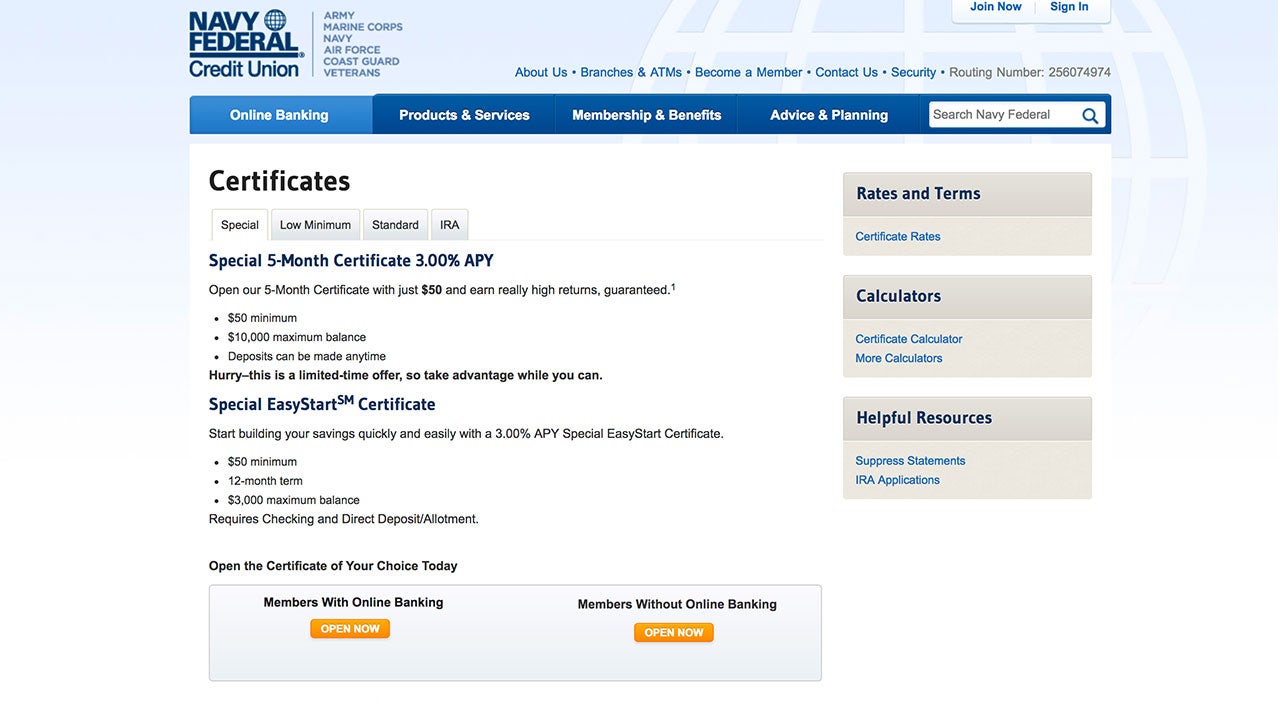Open Membership & Benefits menu
Screen dimensions: 1280x720
pos(646,115)
